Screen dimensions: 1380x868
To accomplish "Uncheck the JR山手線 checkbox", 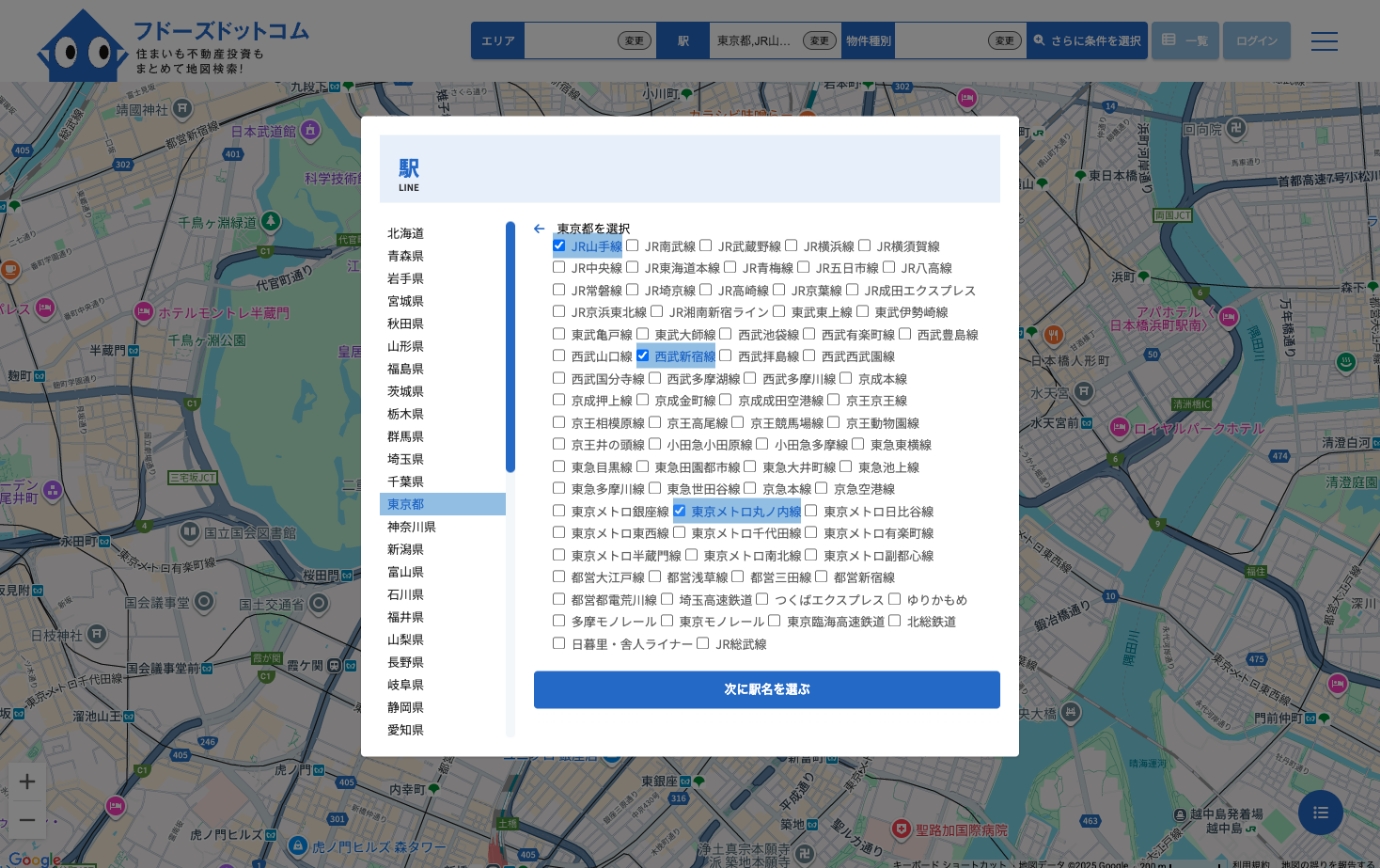I will click(559, 245).
